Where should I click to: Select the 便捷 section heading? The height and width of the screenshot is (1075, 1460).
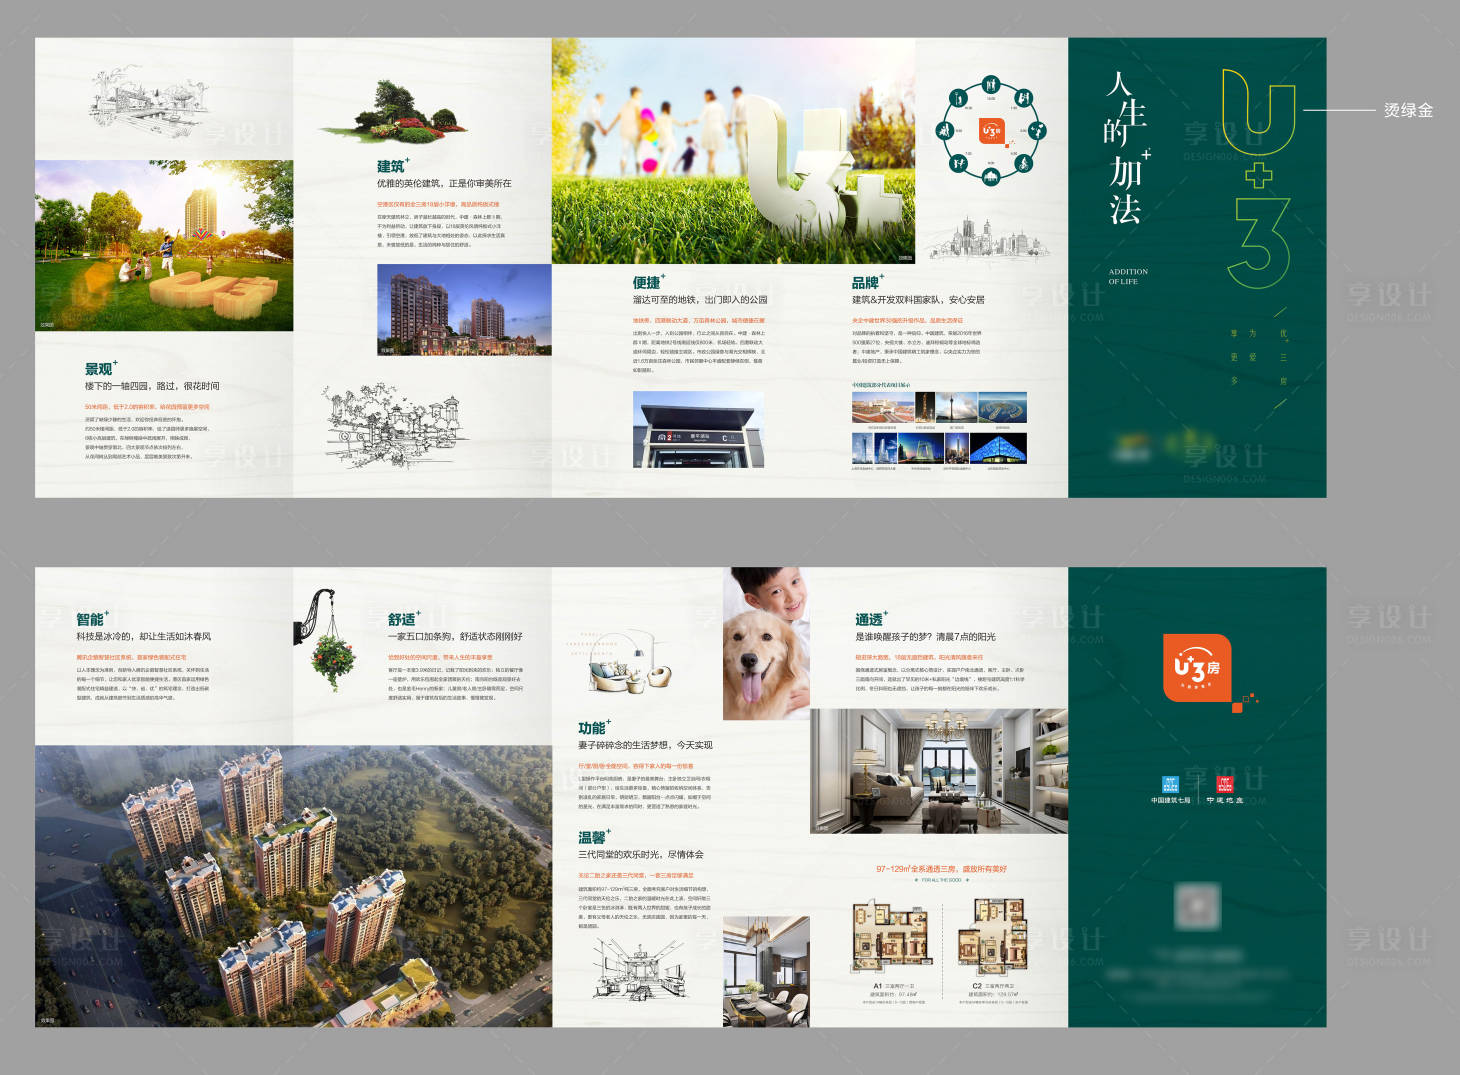point(647,283)
